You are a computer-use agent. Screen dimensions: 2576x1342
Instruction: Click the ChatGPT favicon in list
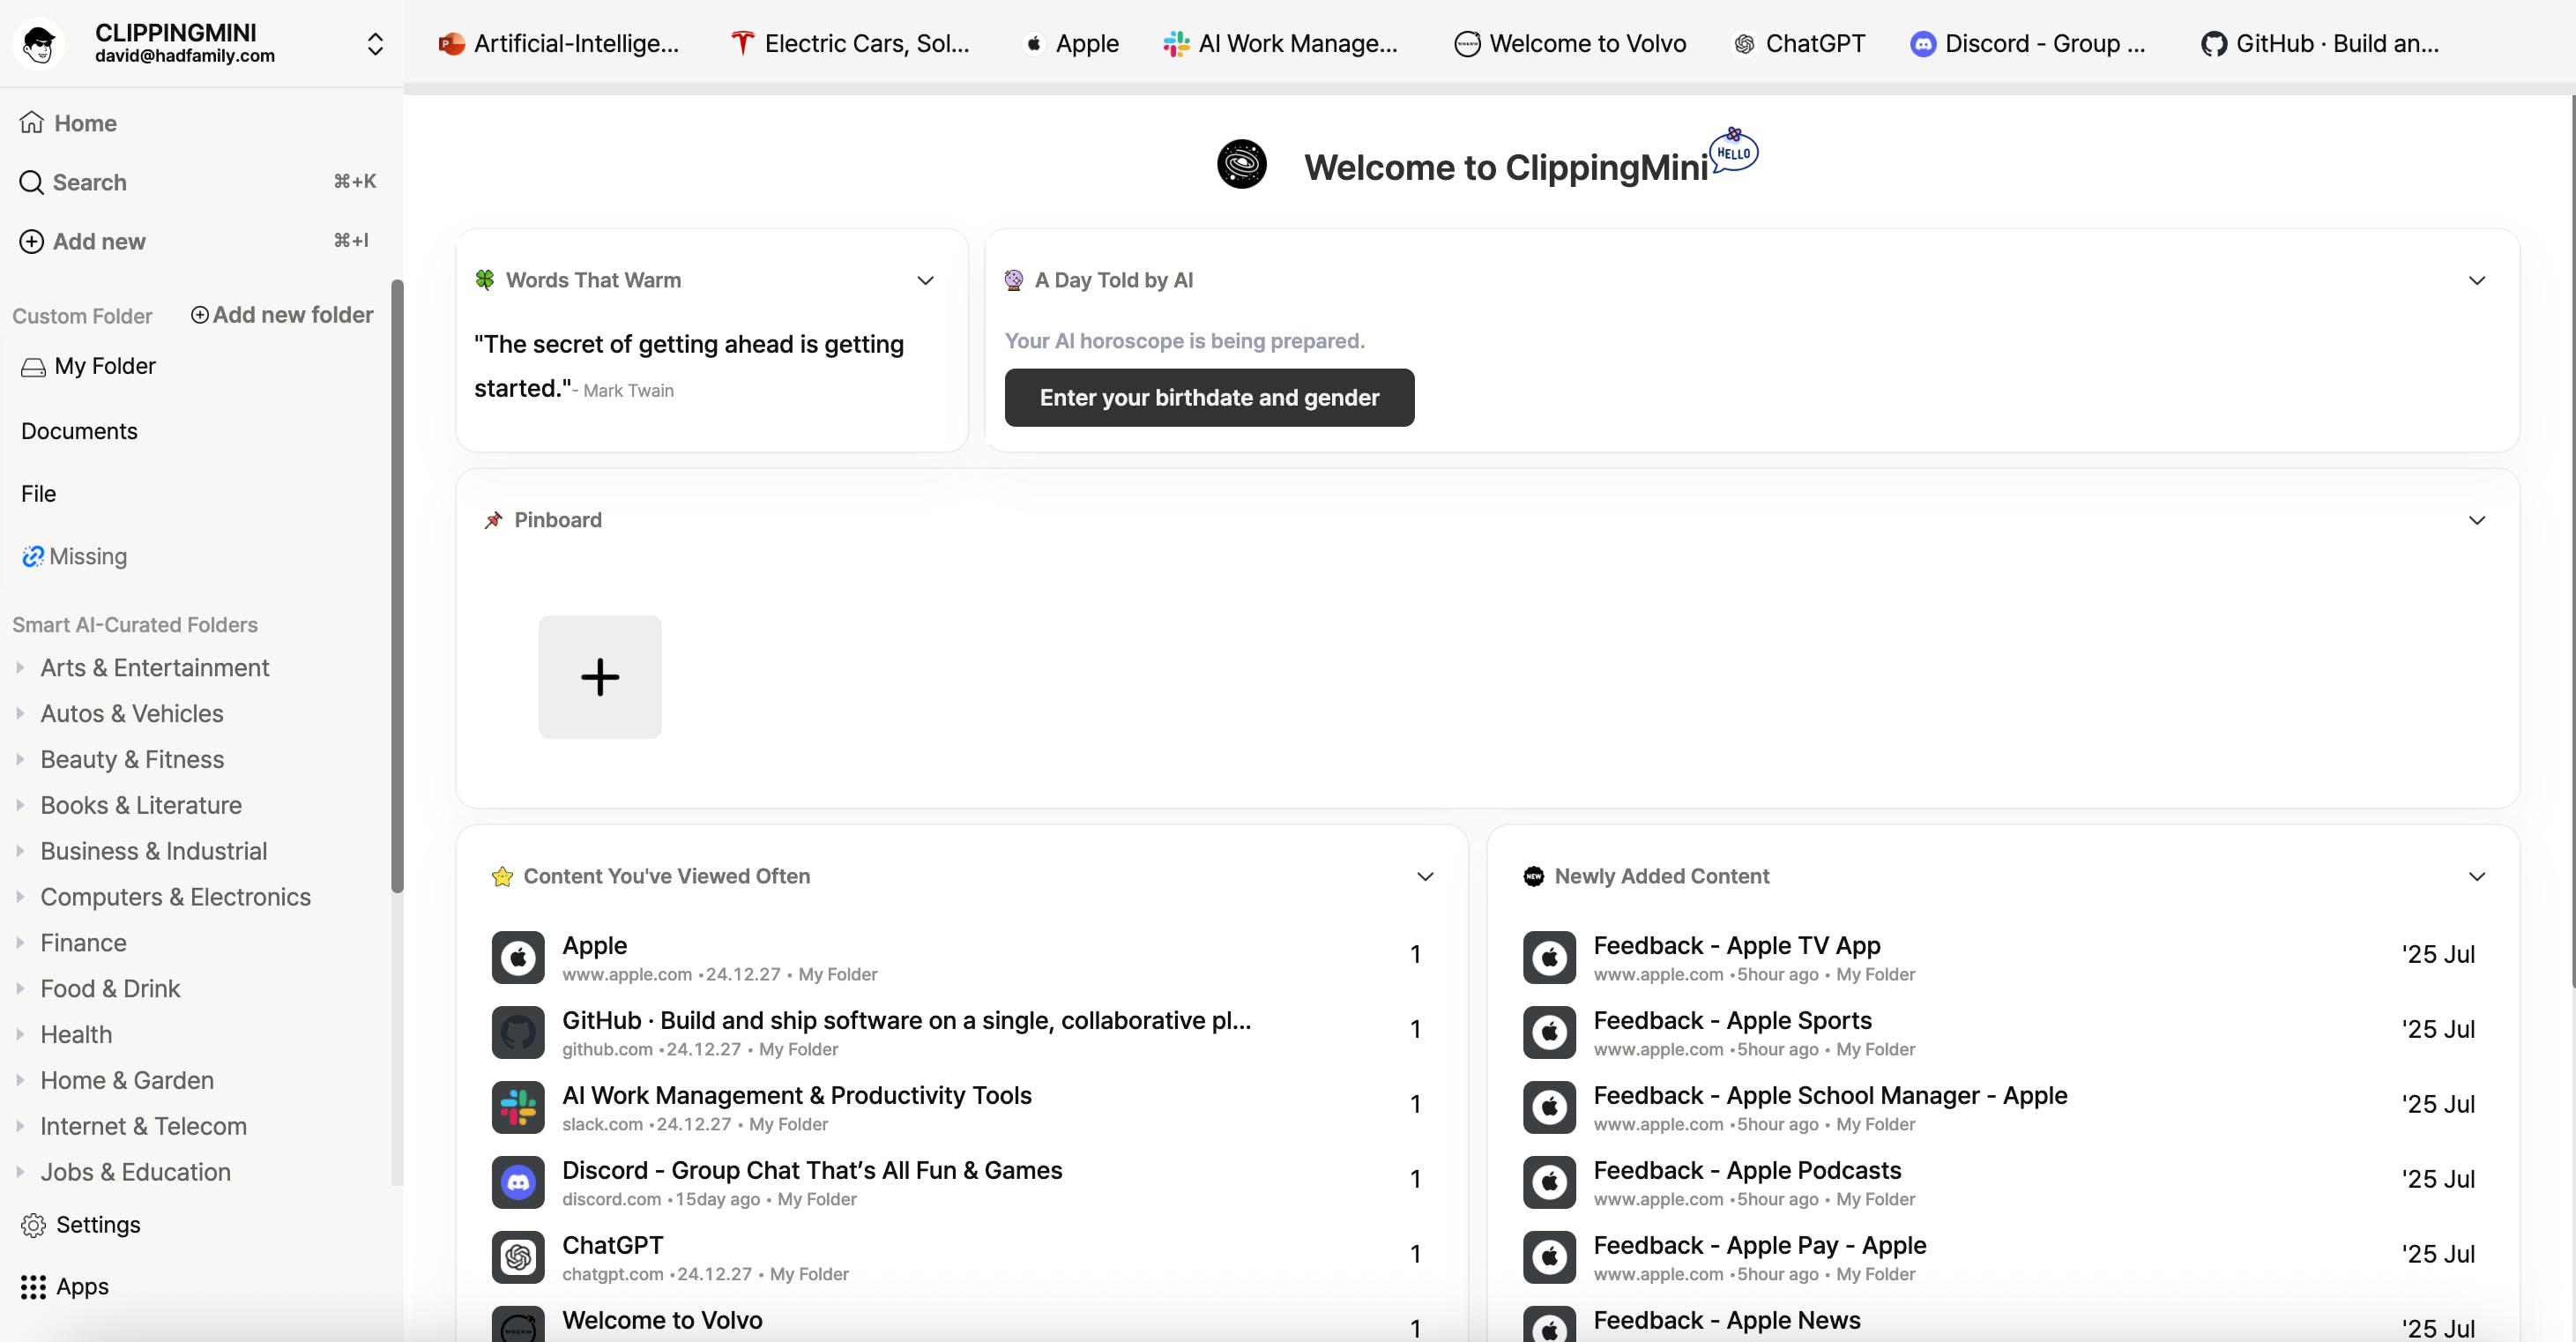(x=518, y=1258)
